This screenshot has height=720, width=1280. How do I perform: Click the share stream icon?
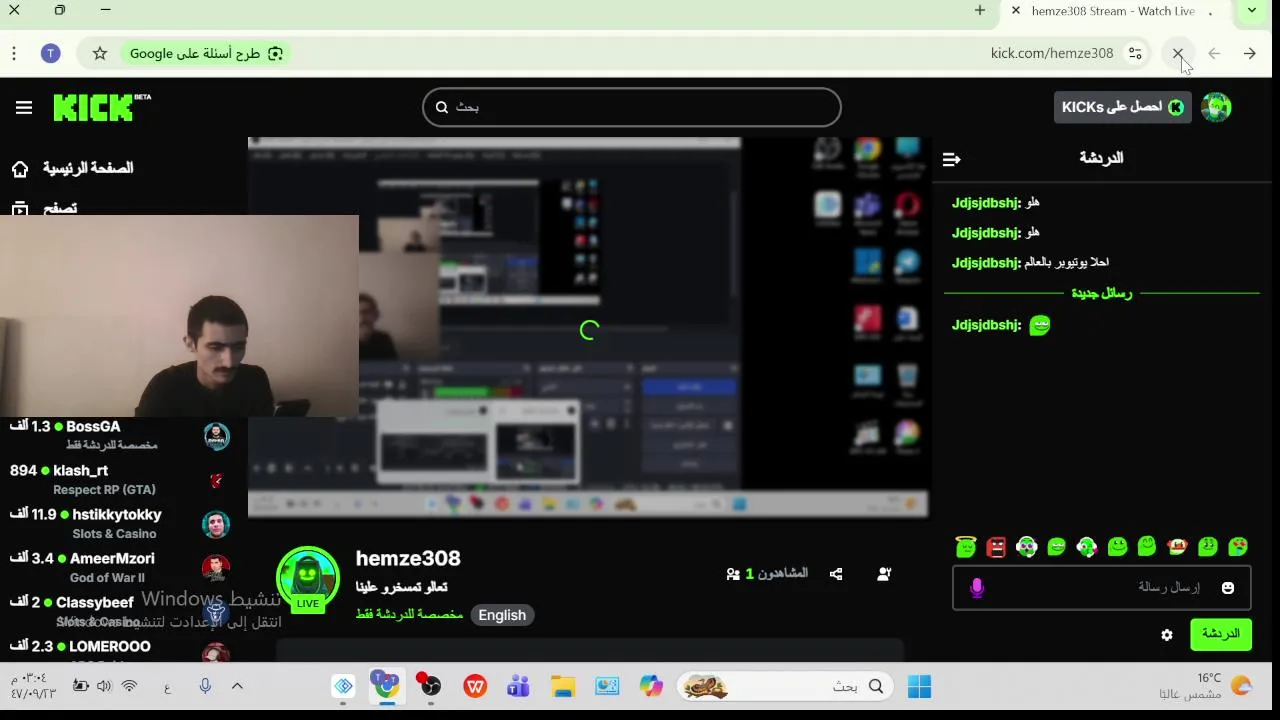click(x=836, y=574)
